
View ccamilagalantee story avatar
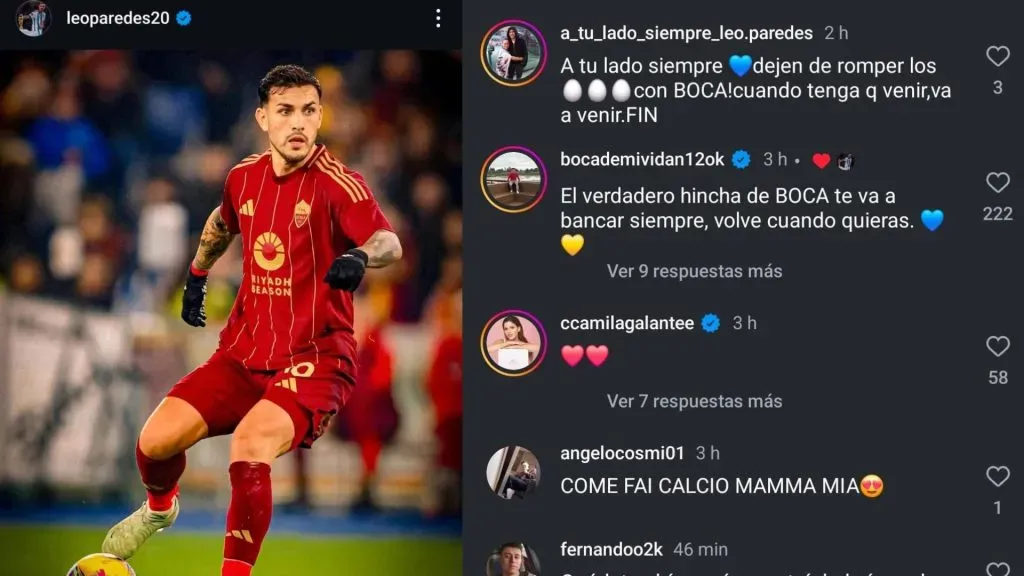(514, 343)
